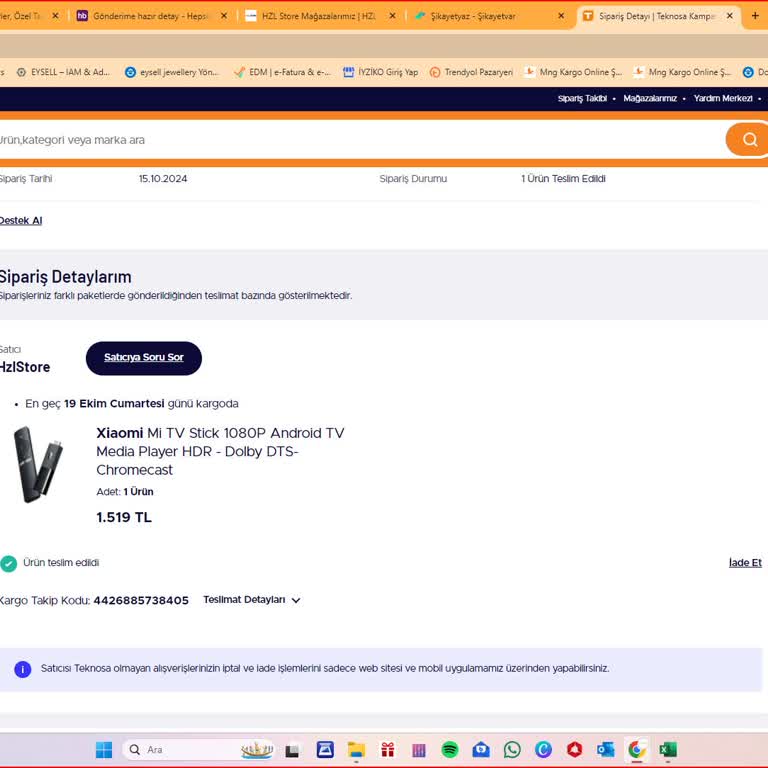Open the EYSELL IAM bookmark
The width and height of the screenshot is (768, 768).
click(64, 72)
